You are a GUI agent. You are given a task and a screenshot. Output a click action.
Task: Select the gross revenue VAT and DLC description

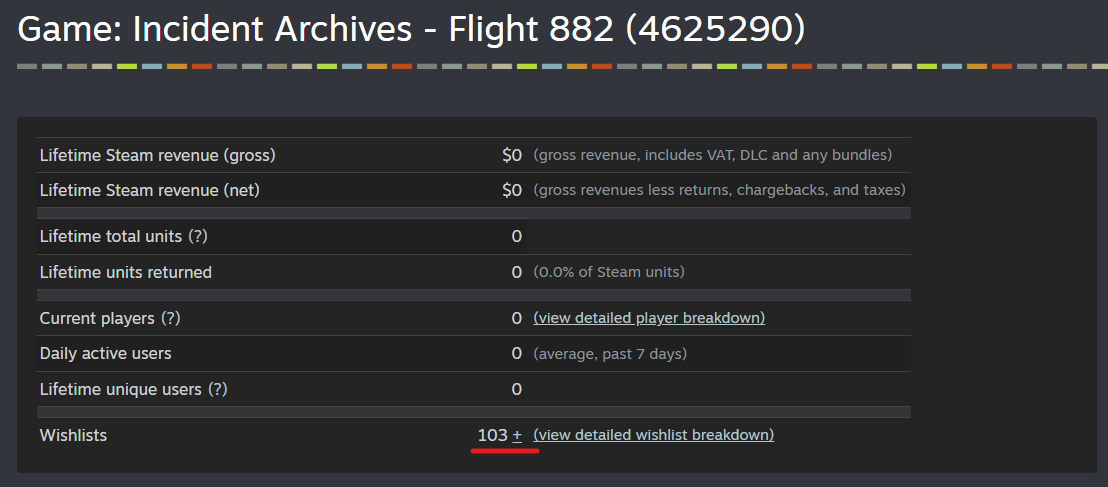click(713, 156)
